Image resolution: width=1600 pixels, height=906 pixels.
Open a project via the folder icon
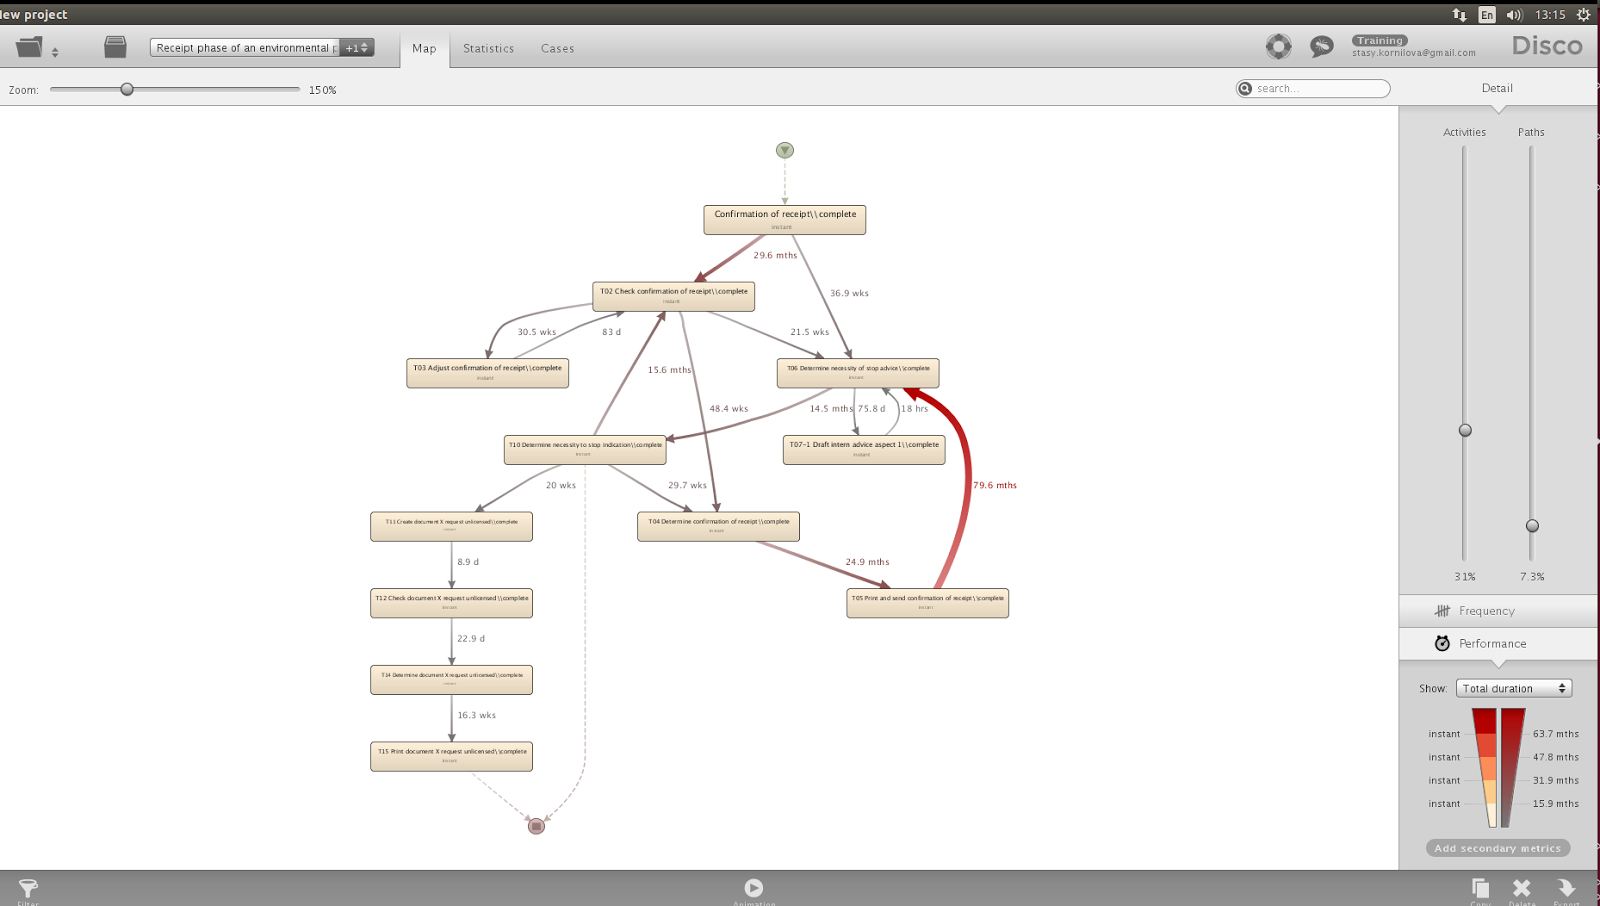coord(28,46)
